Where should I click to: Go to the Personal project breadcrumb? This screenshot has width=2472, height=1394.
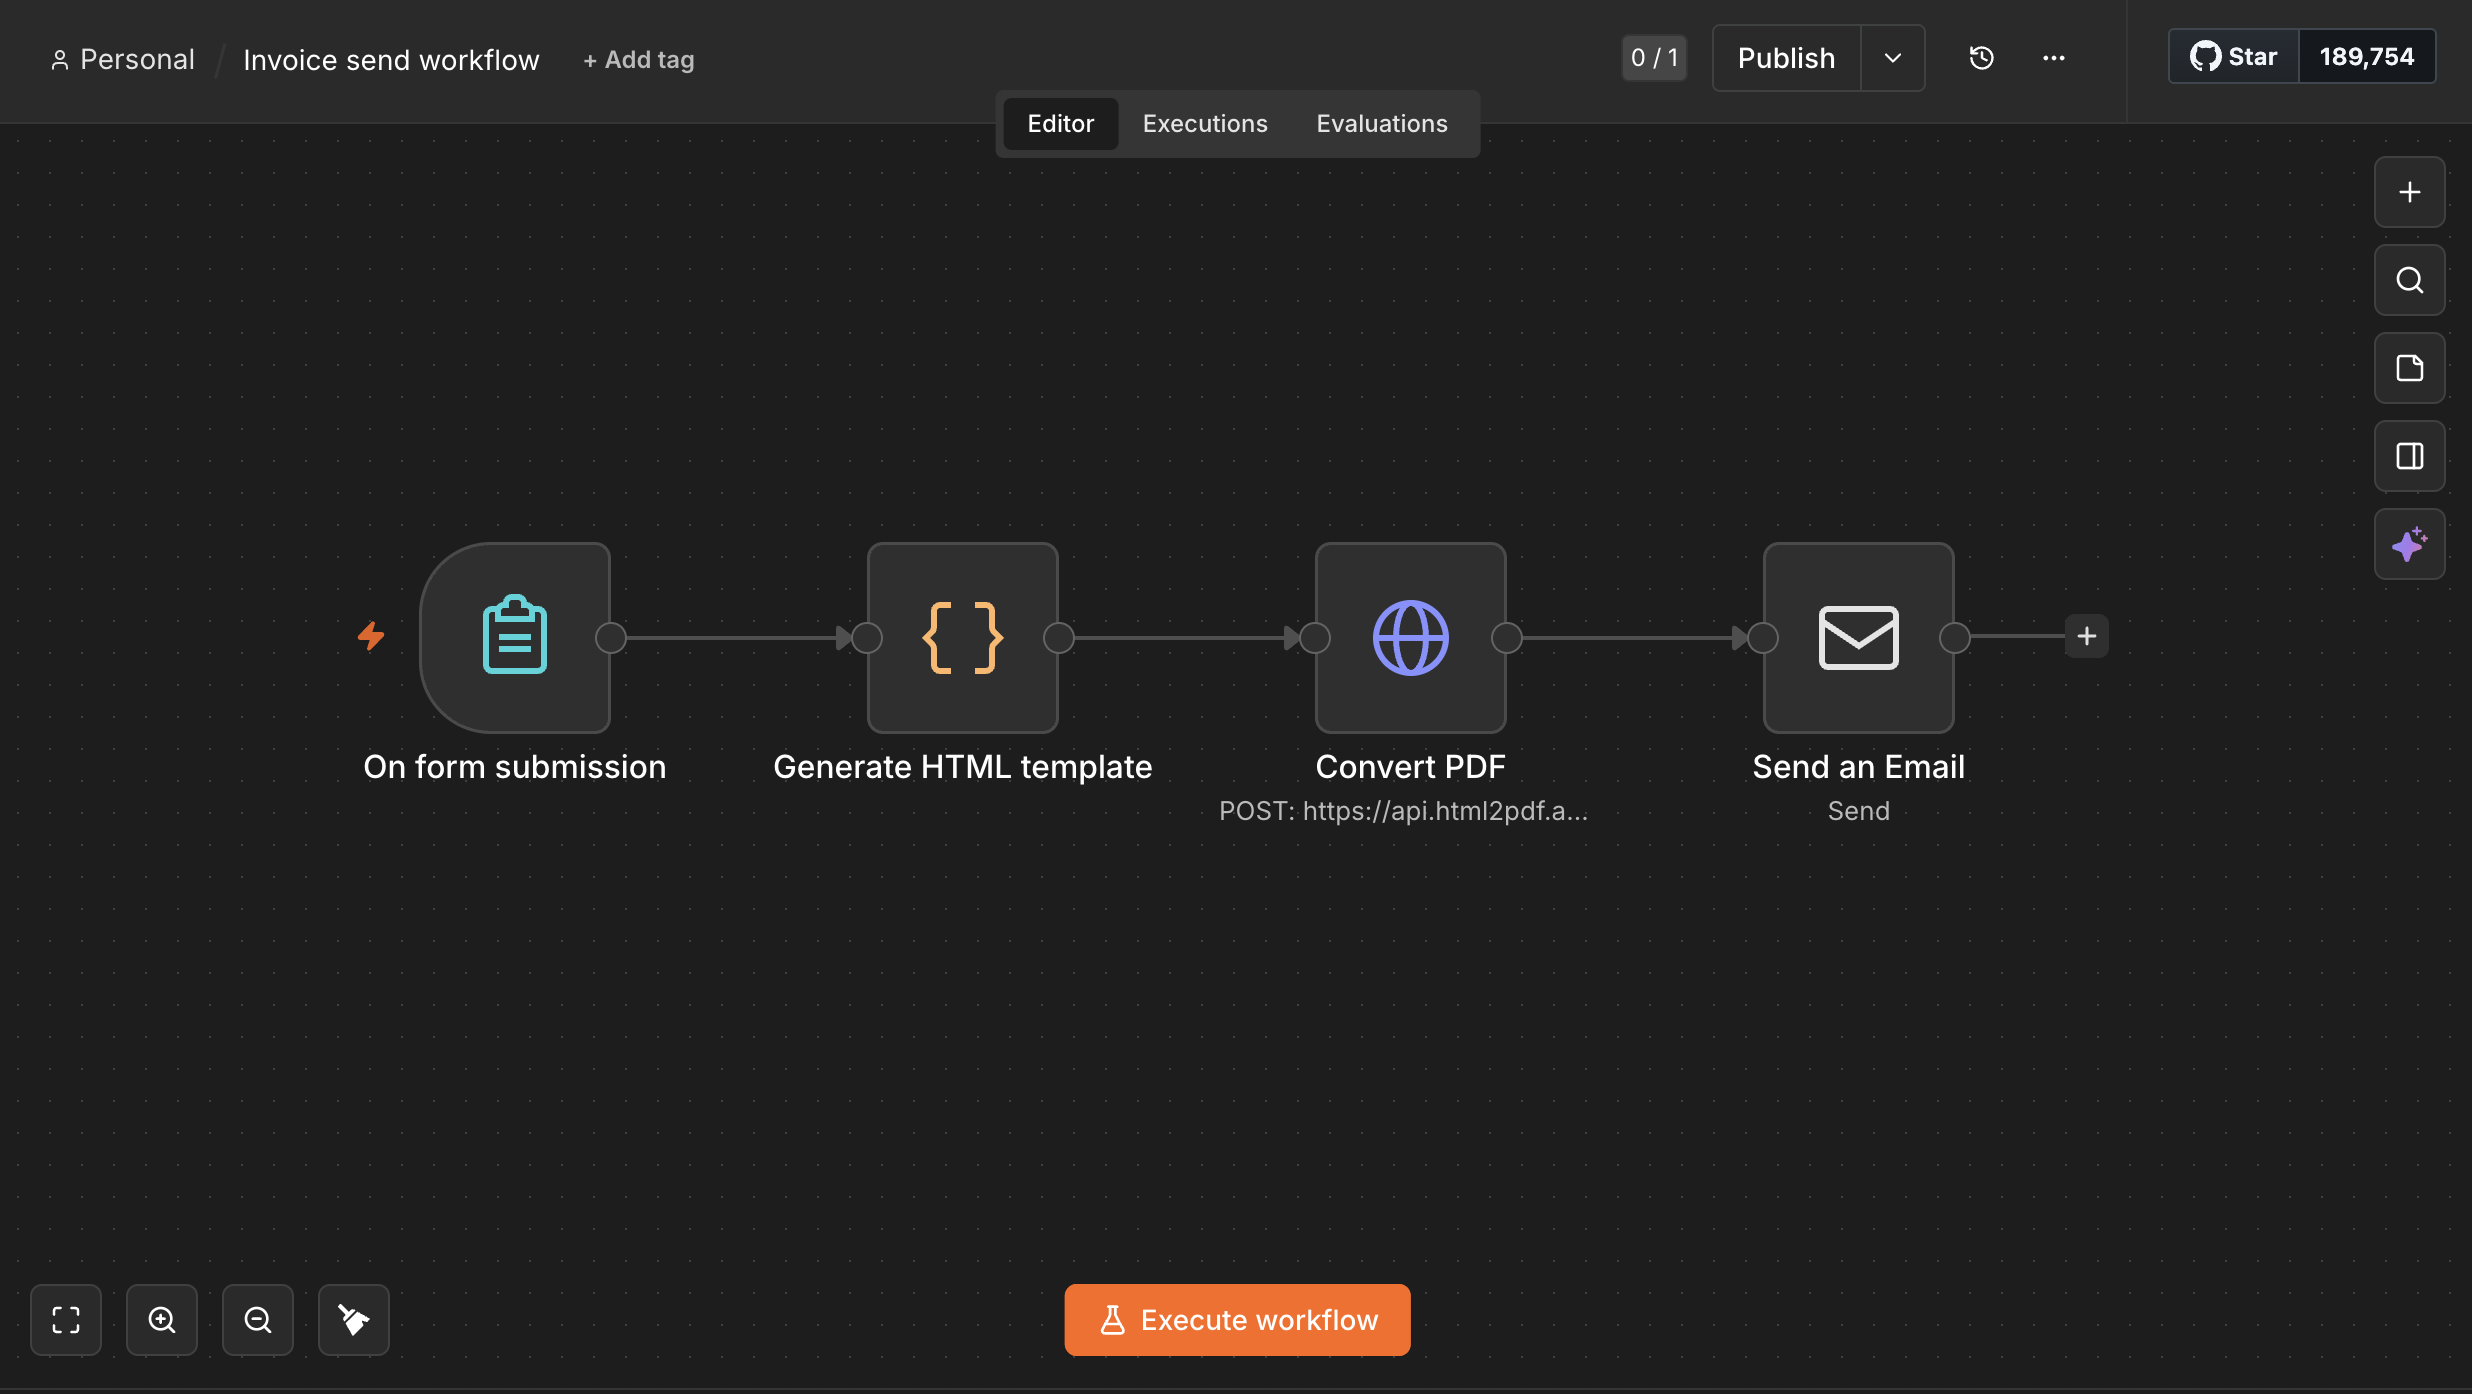click(122, 60)
